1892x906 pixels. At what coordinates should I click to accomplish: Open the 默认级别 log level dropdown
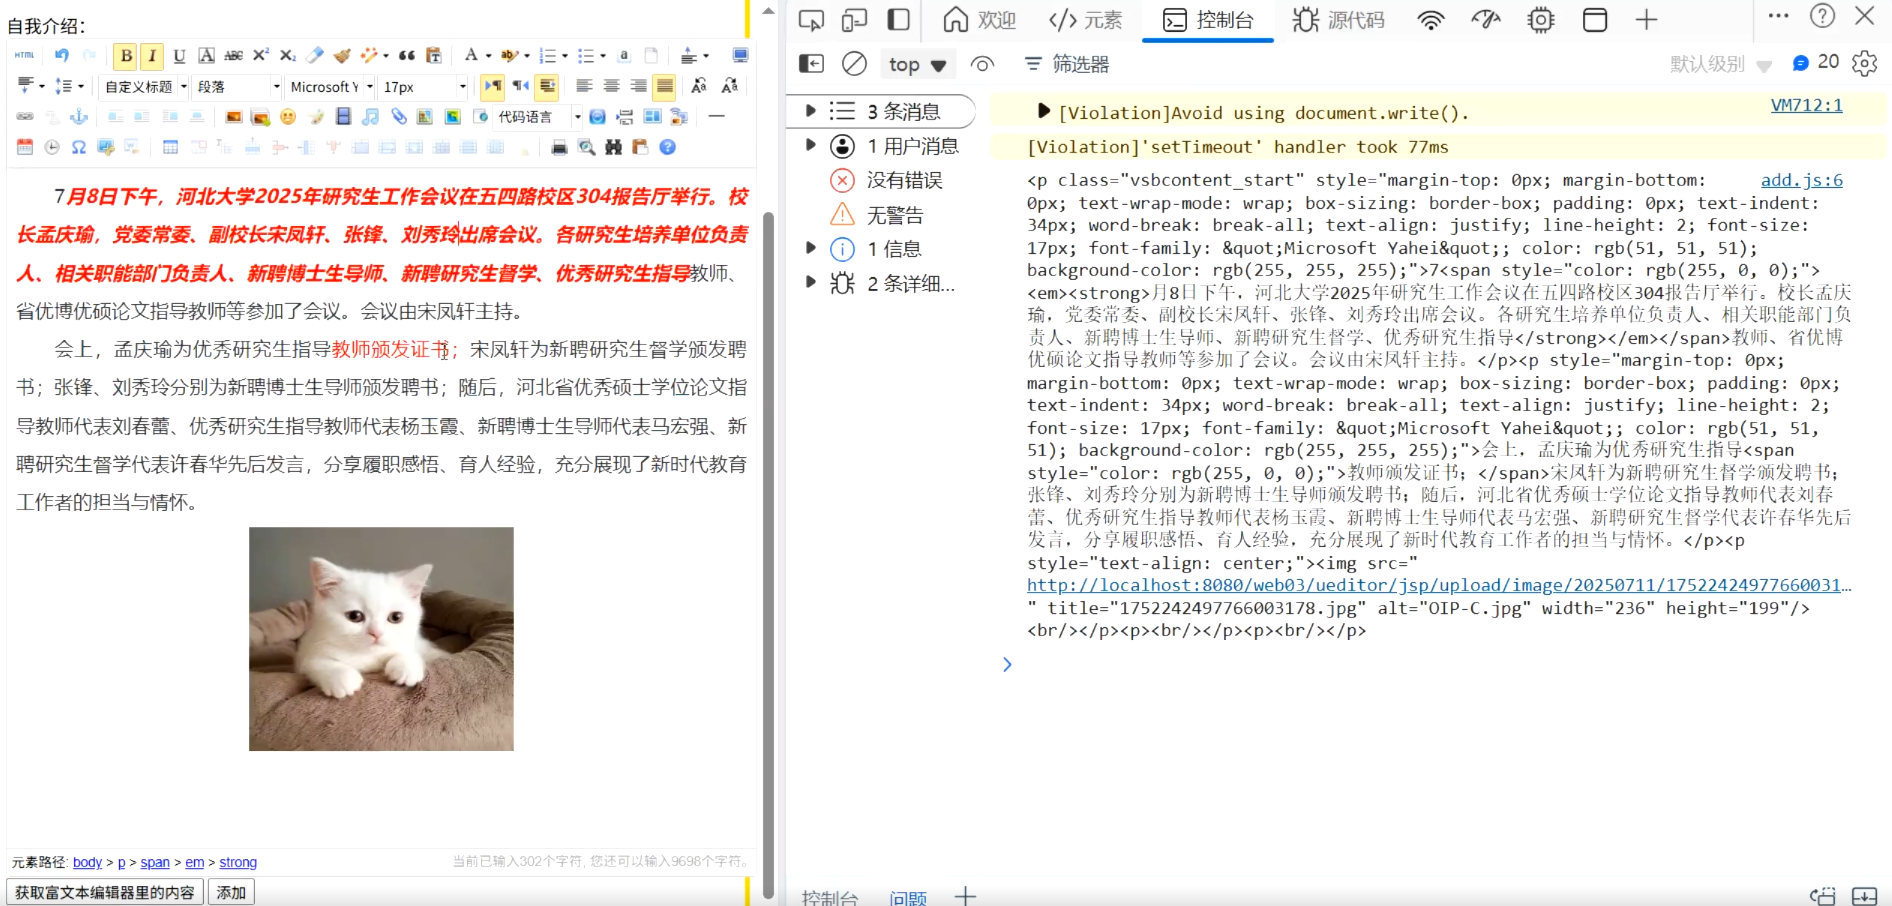[x=1720, y=64]
